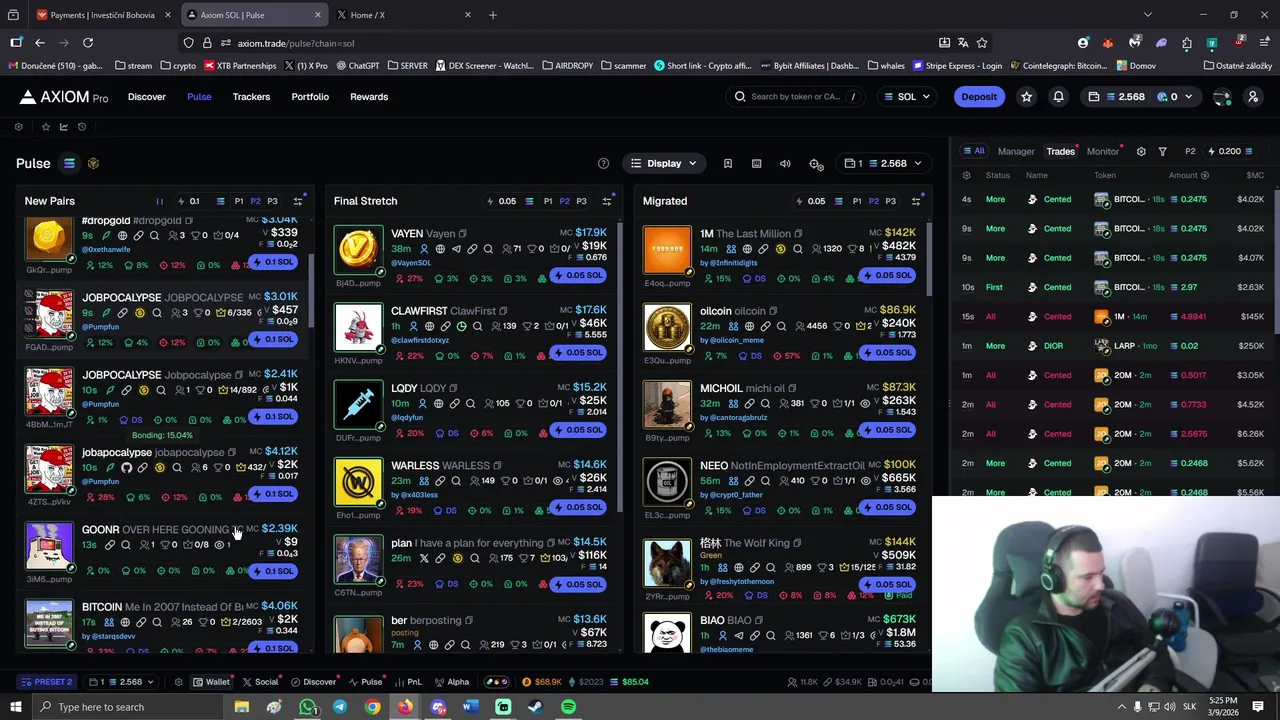The height and width of the screenshot is (720, 1280).
Task: Open Final Stretch filter sliders icon
Action: coord(606,201)
